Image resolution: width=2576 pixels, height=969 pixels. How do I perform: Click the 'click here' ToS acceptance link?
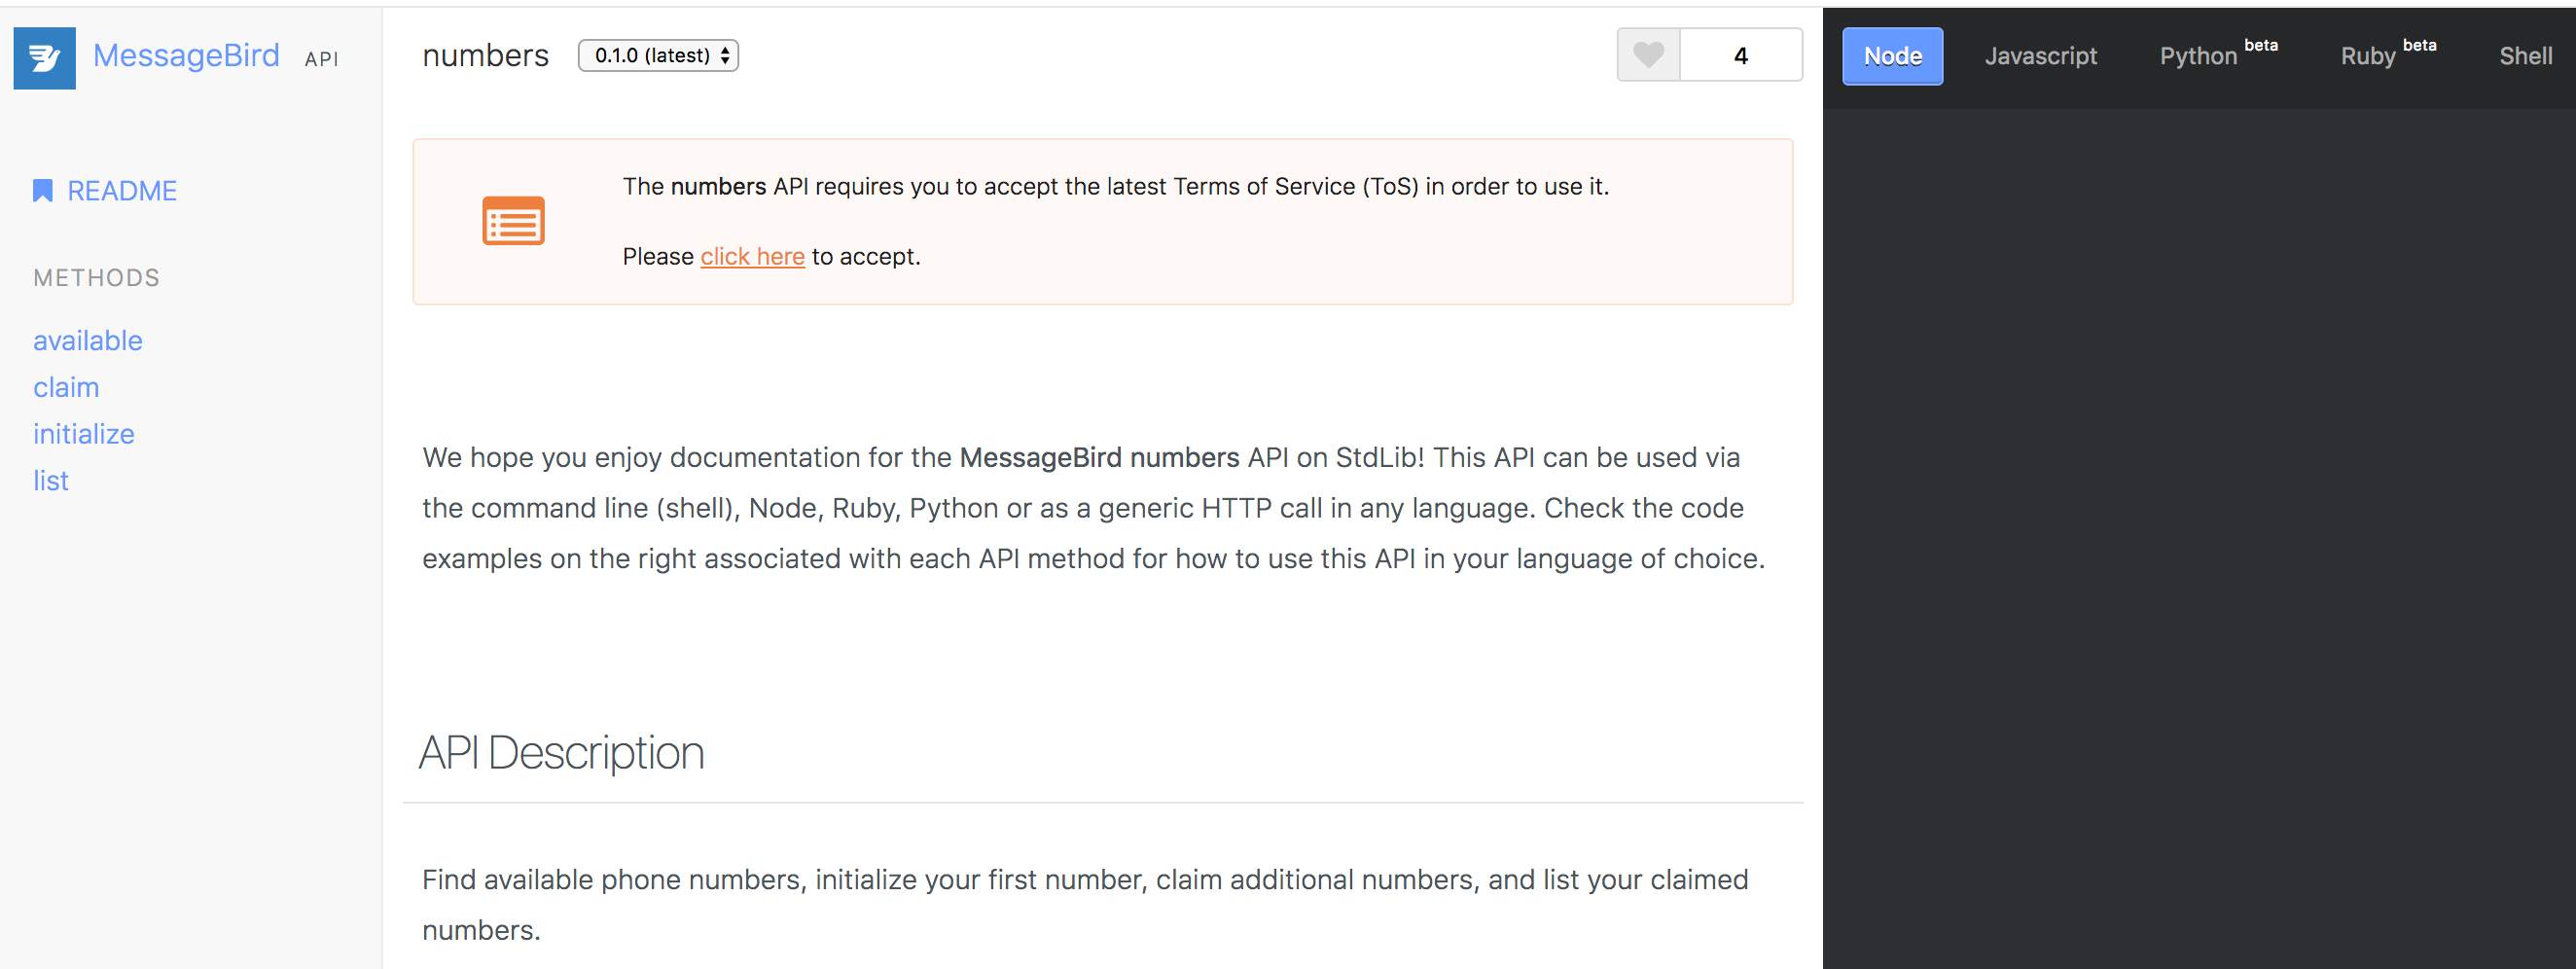point(752,256)
